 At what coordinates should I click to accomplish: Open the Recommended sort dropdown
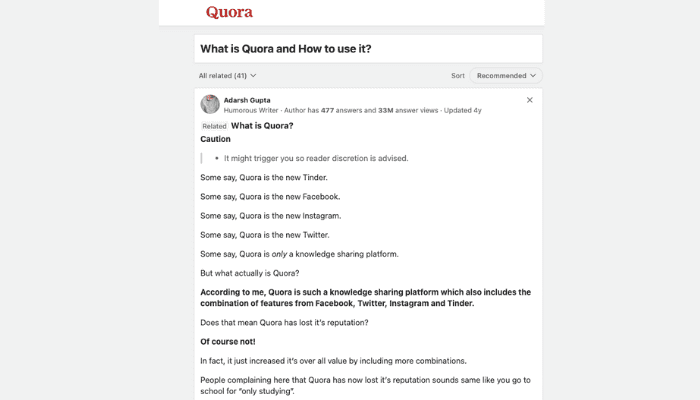pos(506,75)
